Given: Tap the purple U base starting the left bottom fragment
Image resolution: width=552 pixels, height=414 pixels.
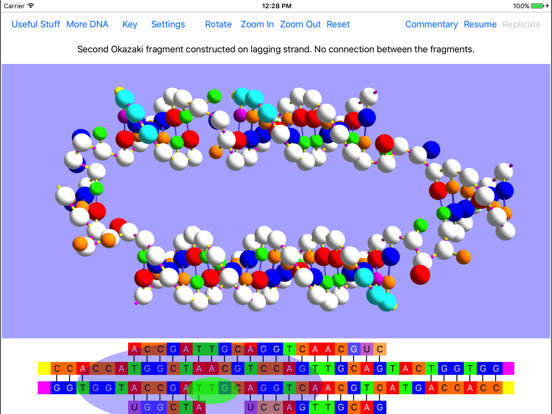Looking at the screenshot, I should pos(134,407).
